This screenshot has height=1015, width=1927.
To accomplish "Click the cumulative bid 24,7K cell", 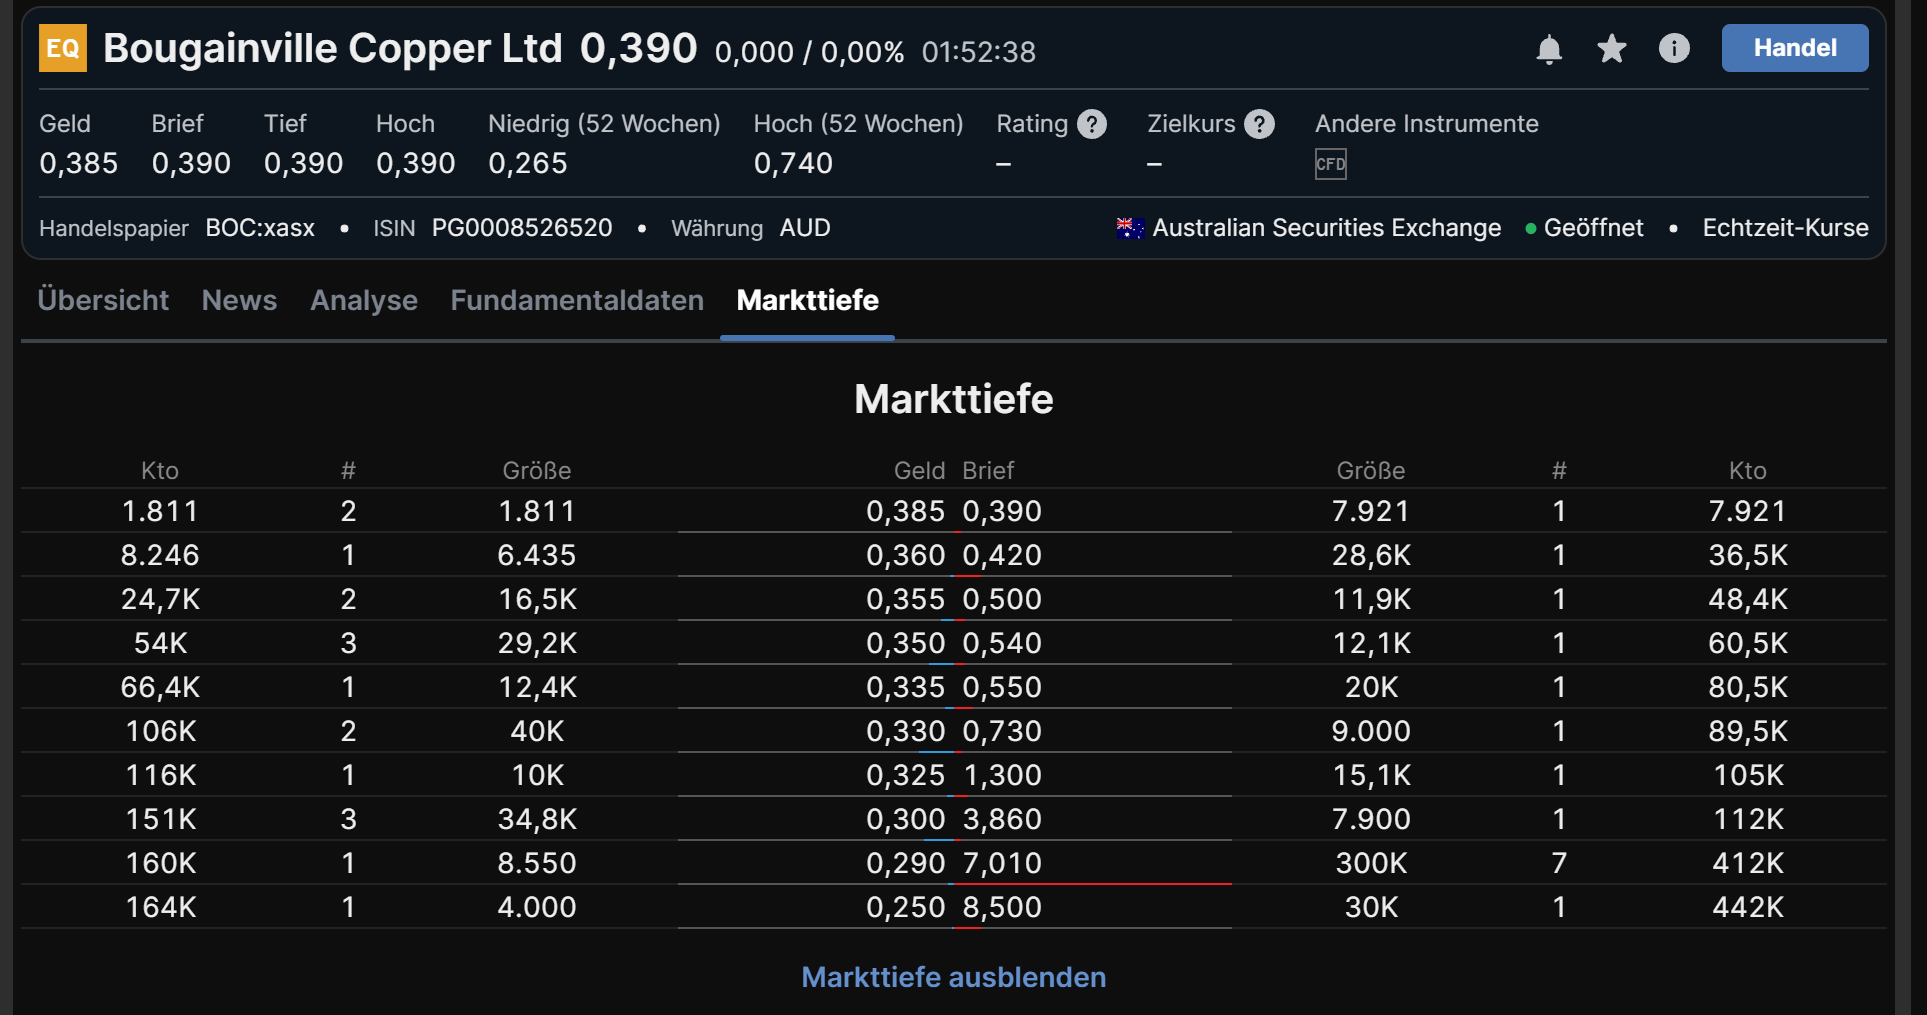I will point(160,599).
